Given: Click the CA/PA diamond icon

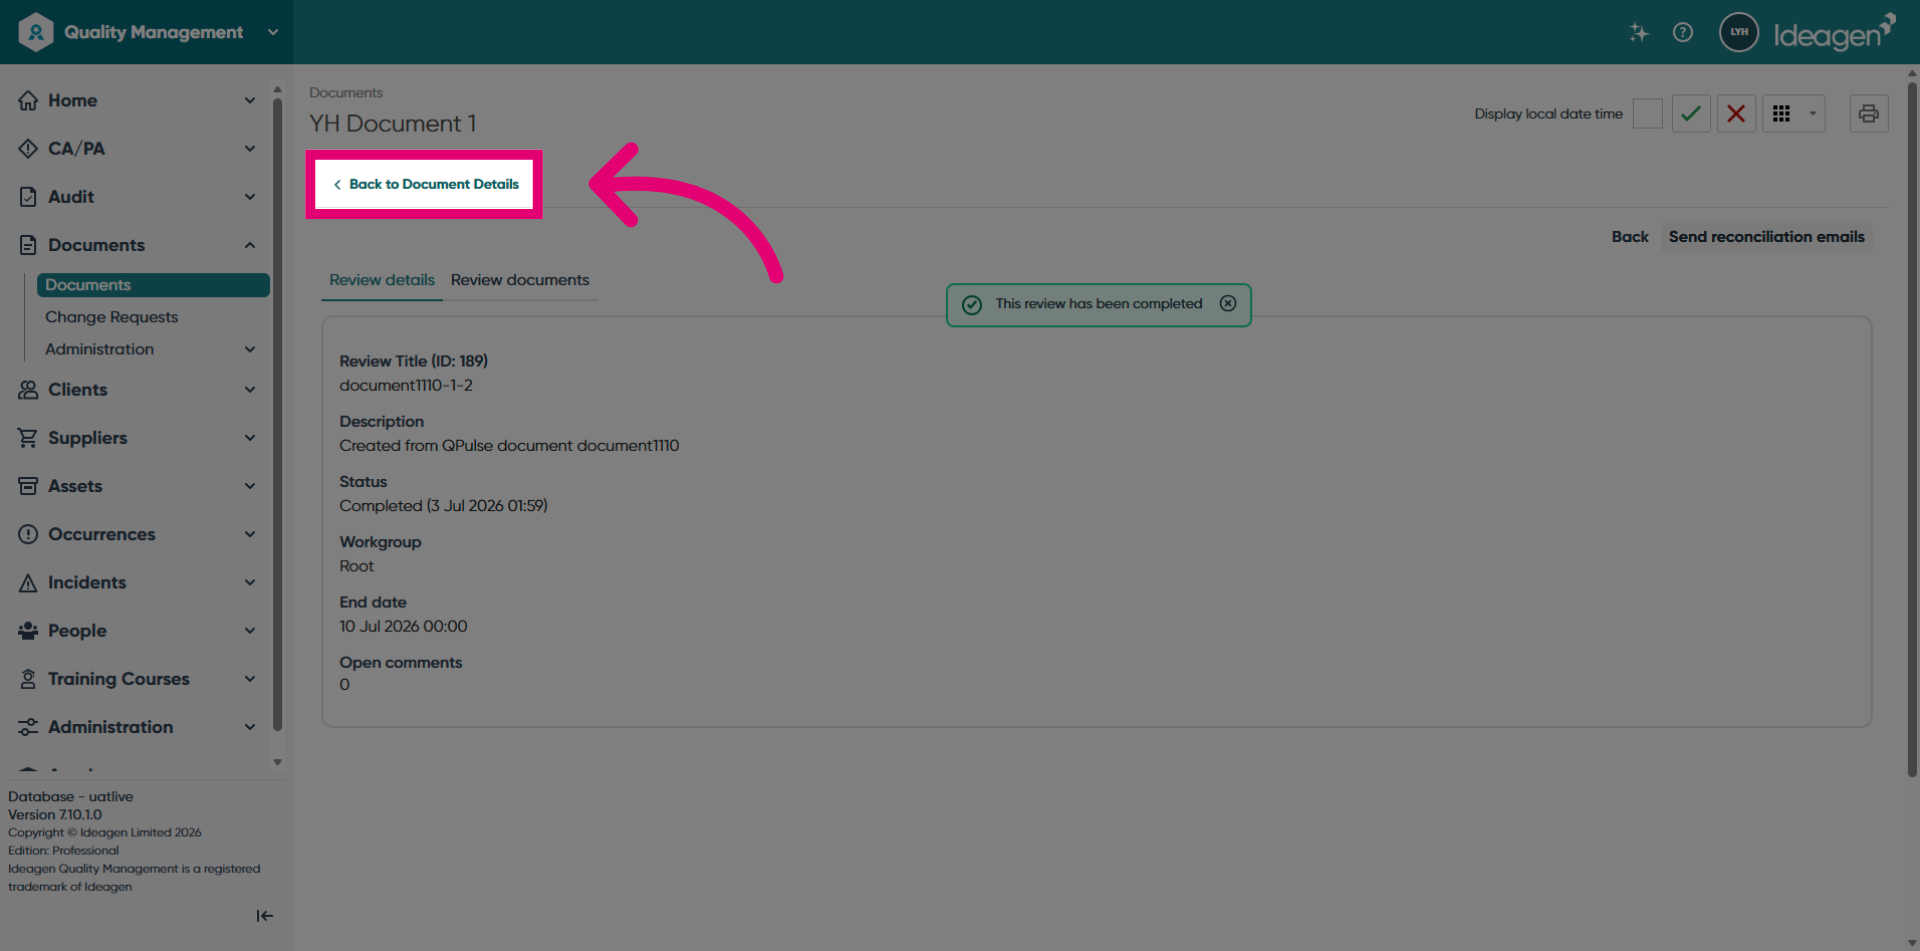Looking at the screenshot, I should pyautogui.click(x=28, y=148).
